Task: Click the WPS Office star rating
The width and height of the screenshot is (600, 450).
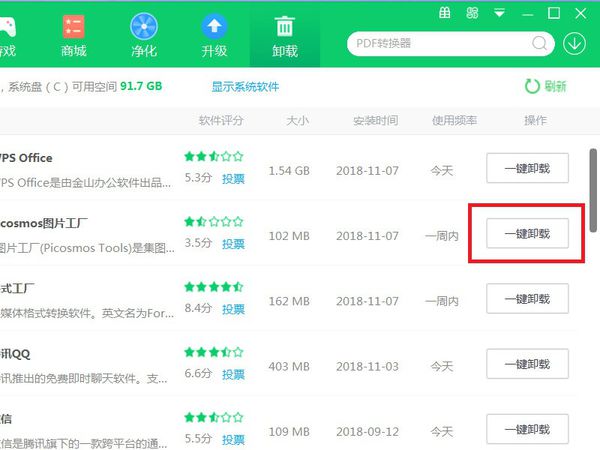Action: click(214, 156)
